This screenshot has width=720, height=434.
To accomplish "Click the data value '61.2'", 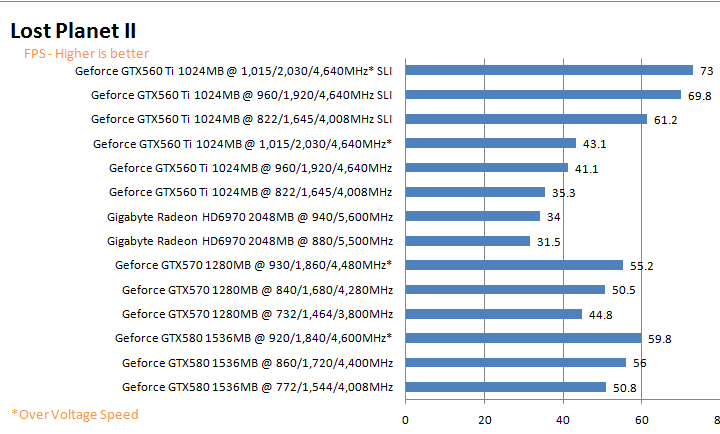I will tap(665, 120).
